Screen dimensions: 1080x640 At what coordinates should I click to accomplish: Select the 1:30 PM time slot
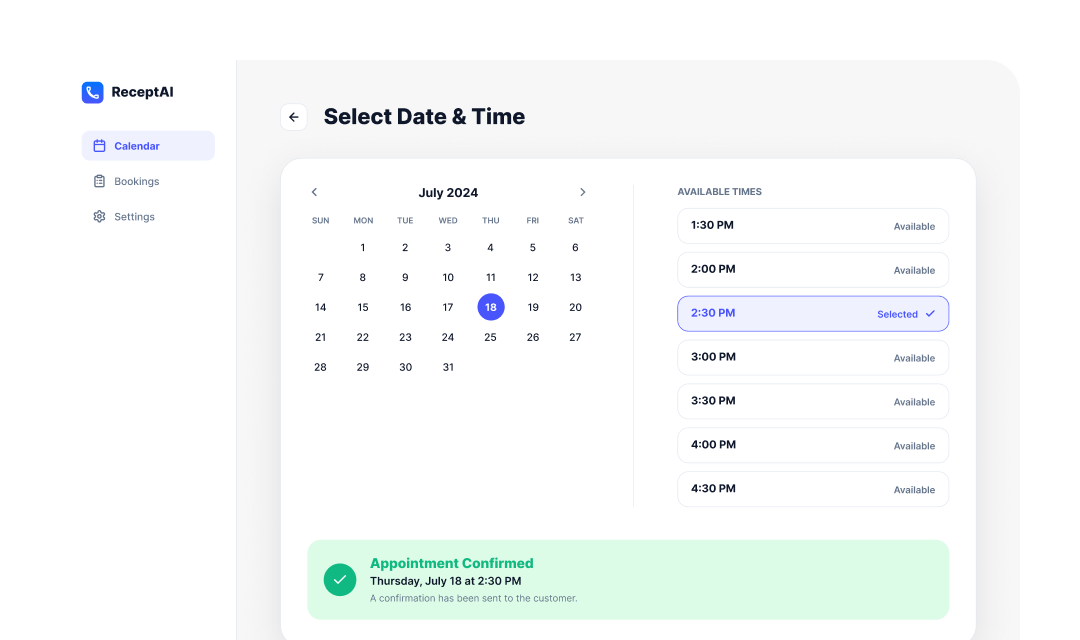813,226
